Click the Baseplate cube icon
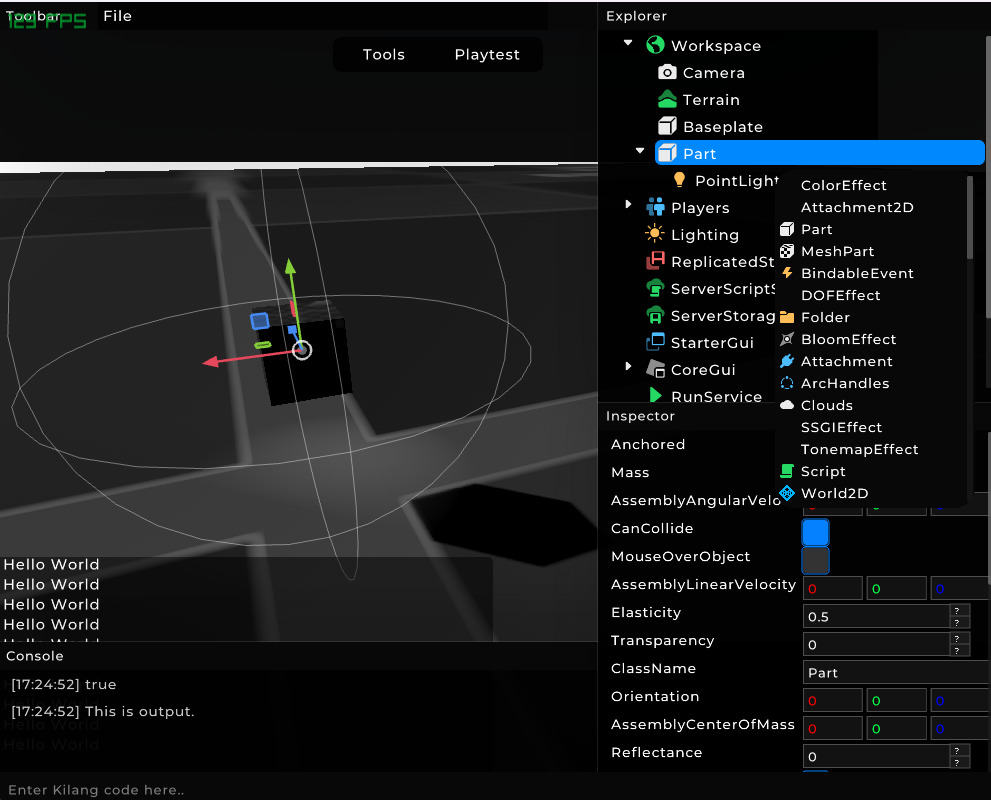 pyautogui.click(x=667, y=126)
